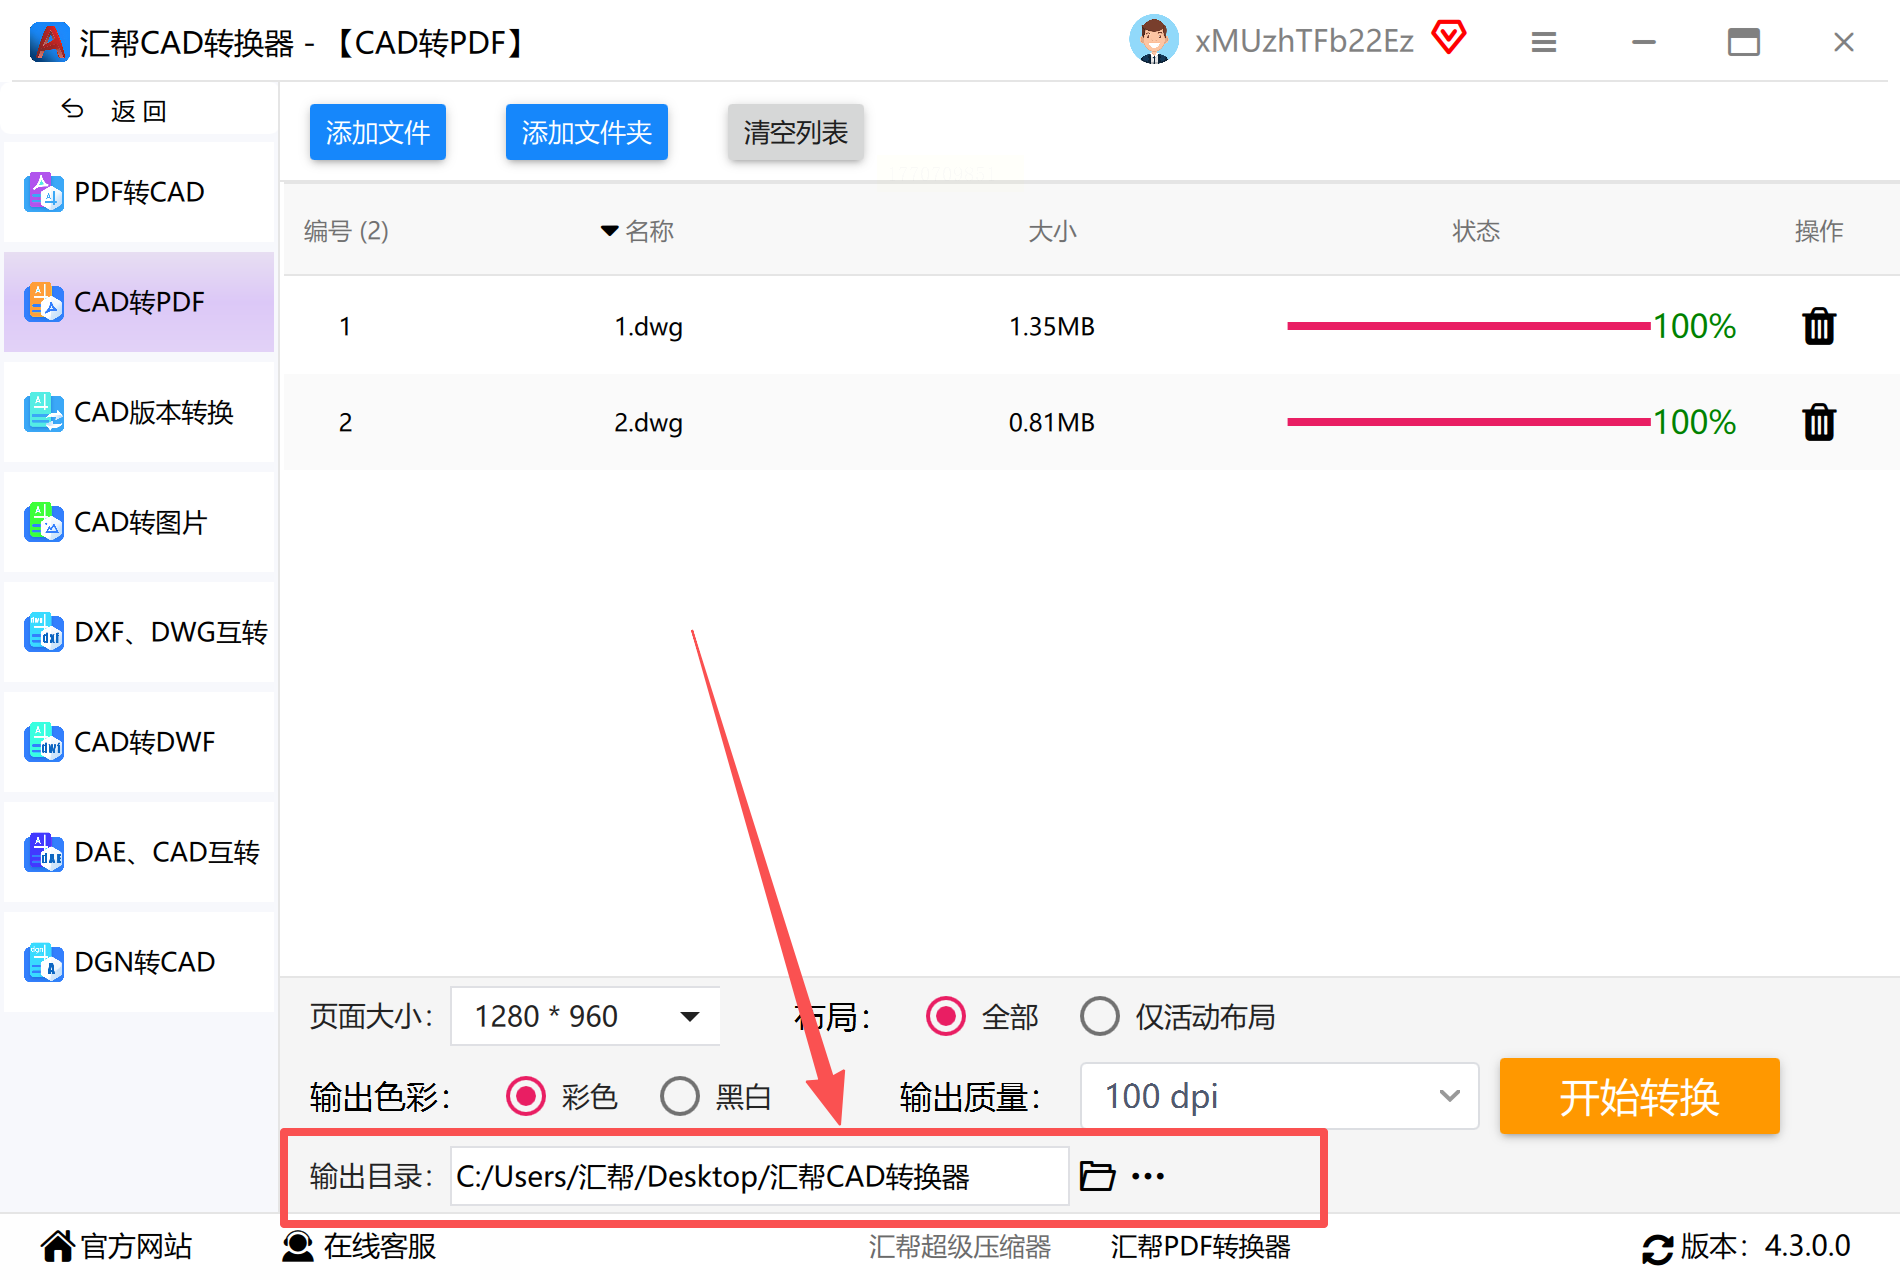Click the 添加文件夹 button
The image size is (1900, 1280).
(x=587, y=132)
